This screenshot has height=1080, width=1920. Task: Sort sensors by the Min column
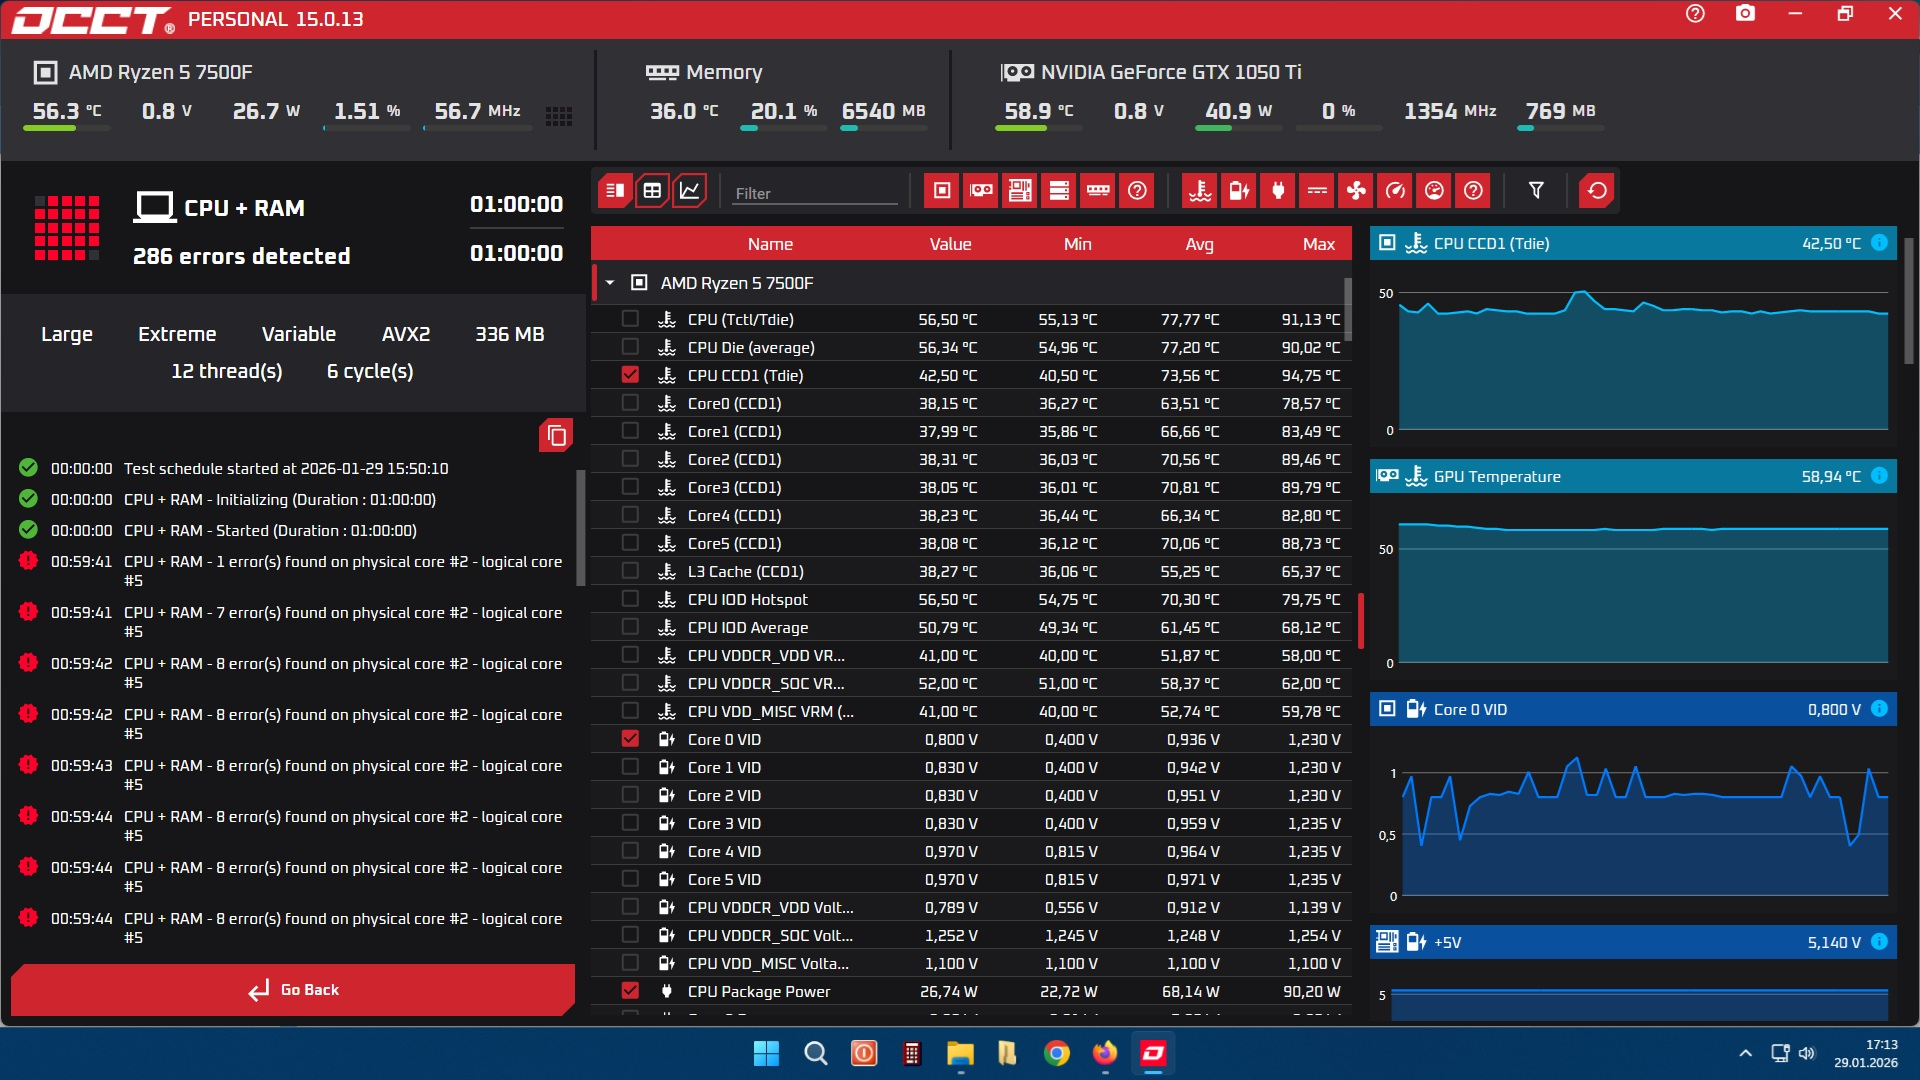[x=1078, y=244]
